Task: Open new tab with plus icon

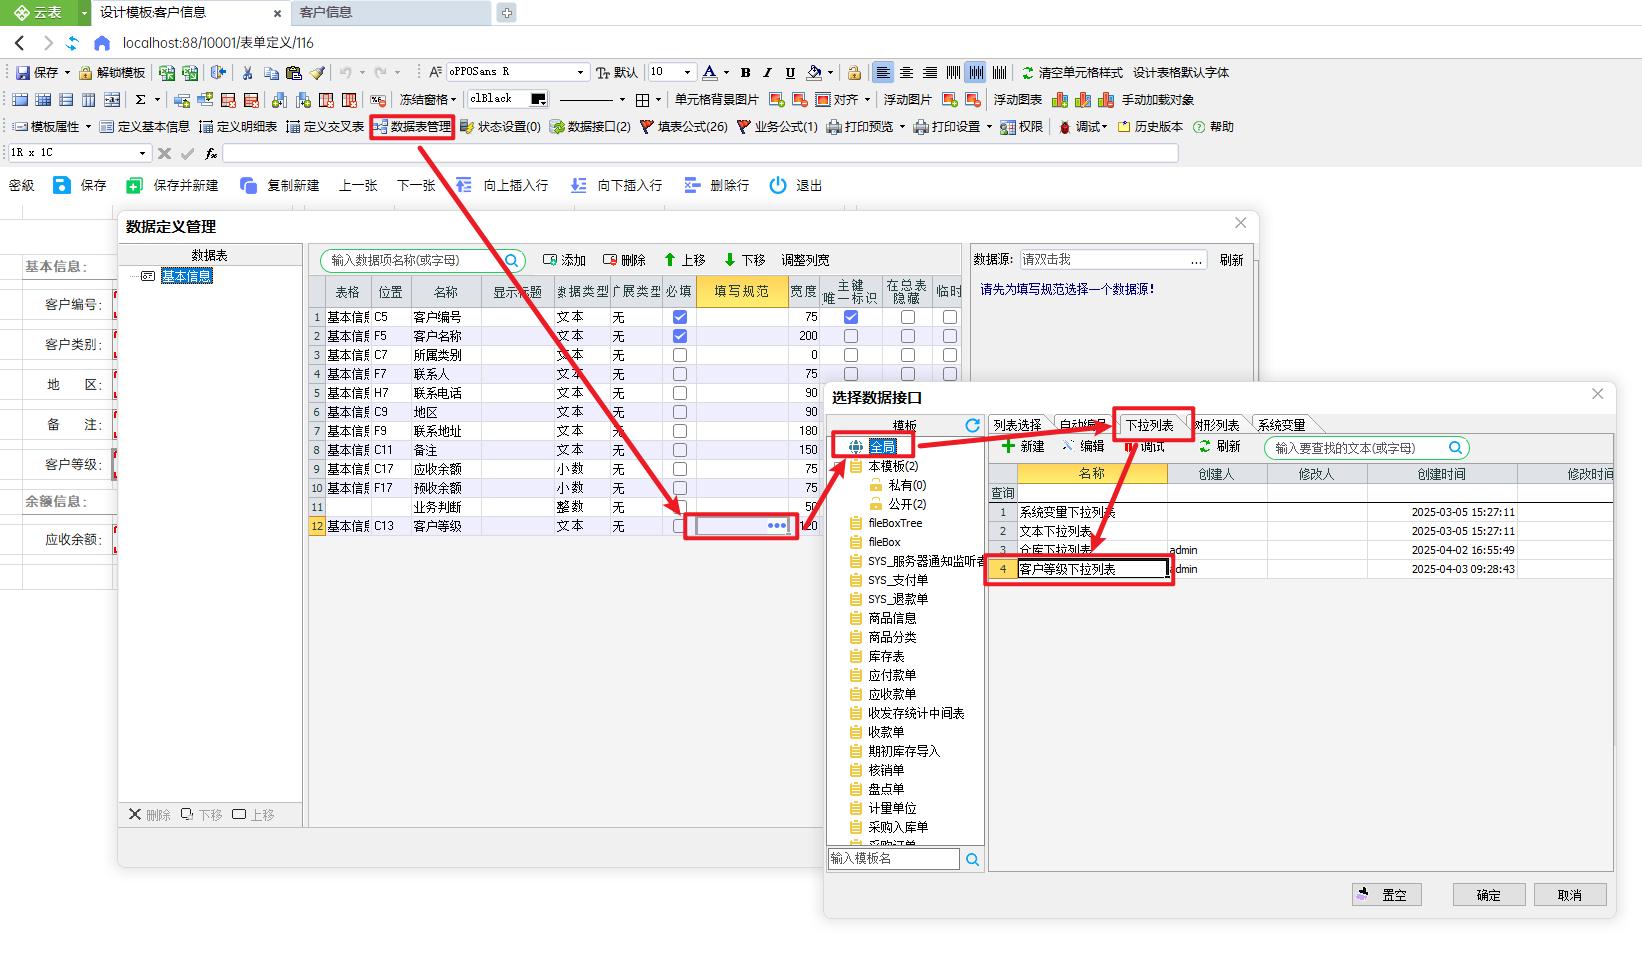Action: tap(507, 13)
